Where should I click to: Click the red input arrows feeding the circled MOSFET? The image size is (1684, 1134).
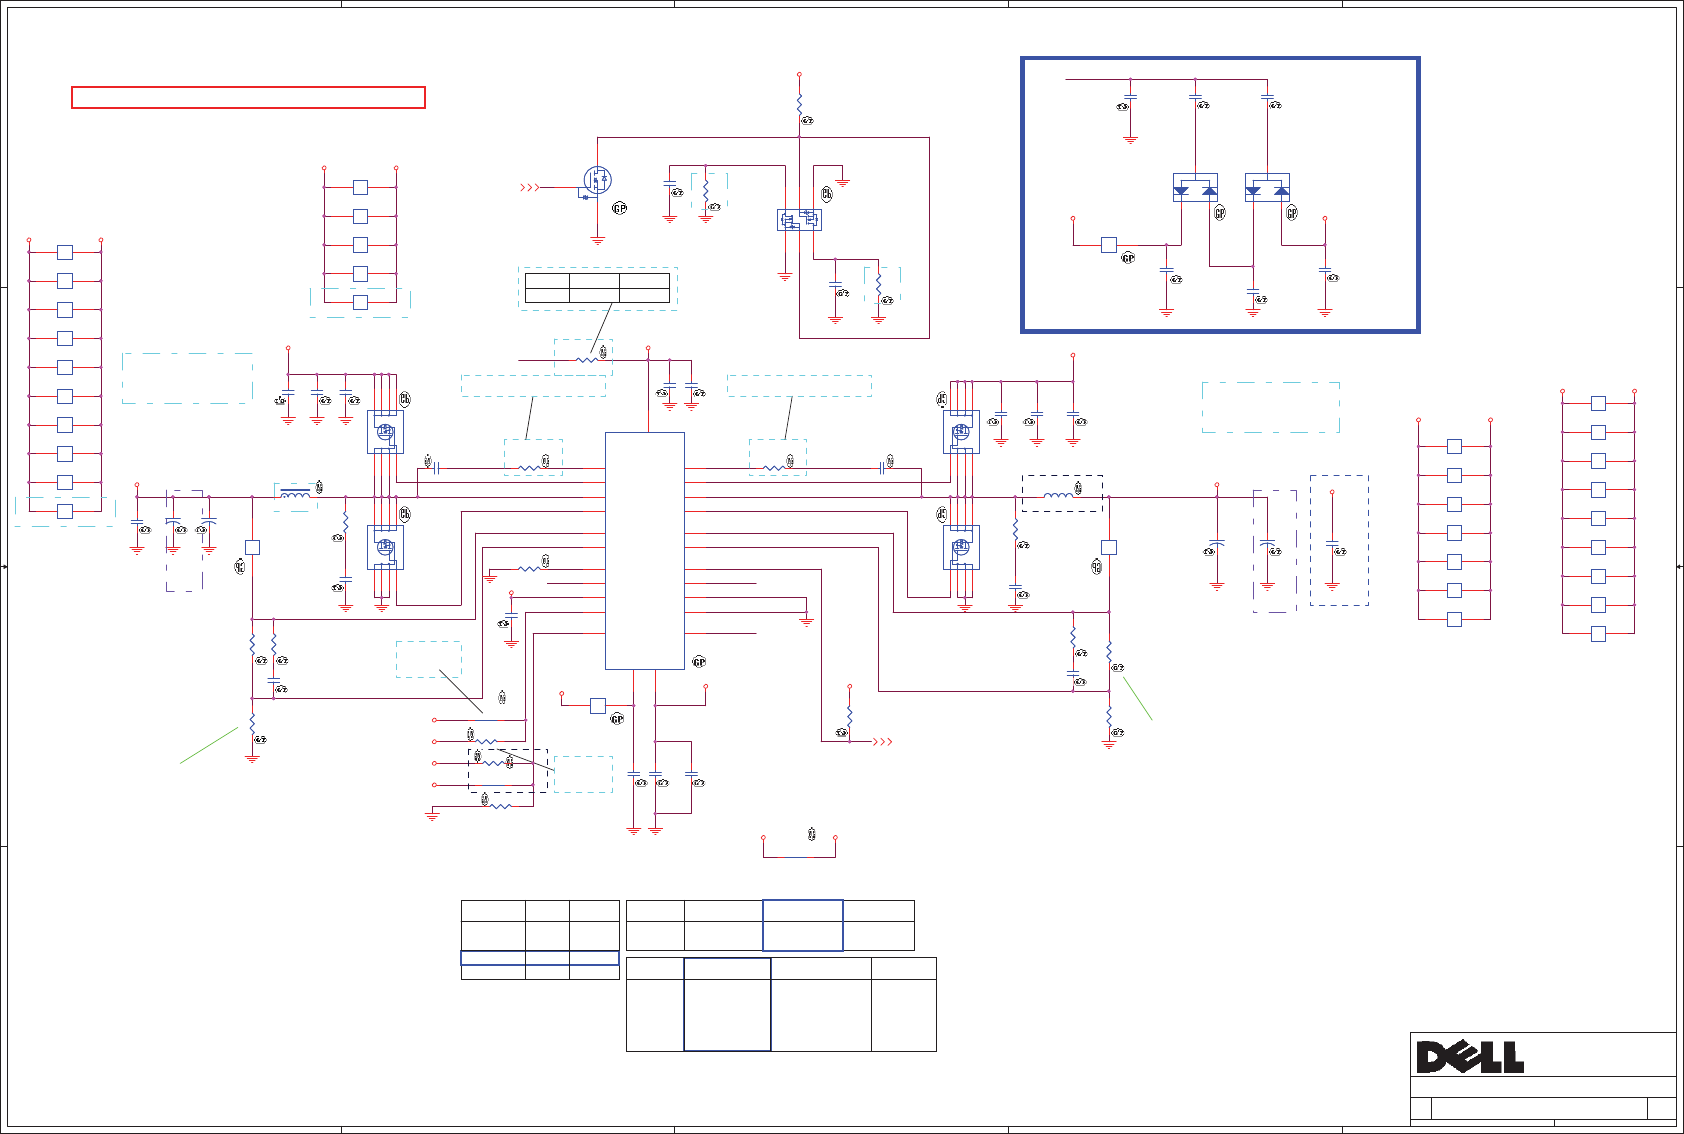tap(530, 187)
